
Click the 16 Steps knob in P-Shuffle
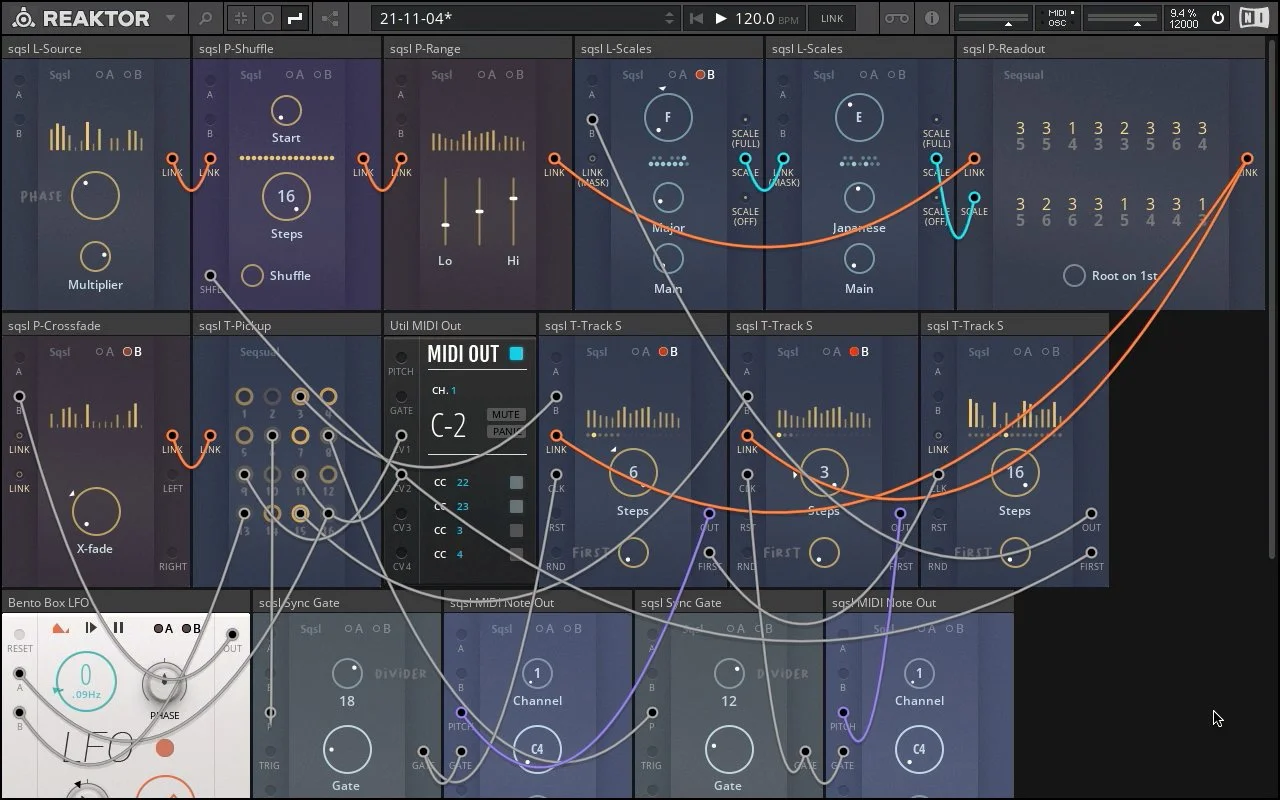click(x=286, y=196)
